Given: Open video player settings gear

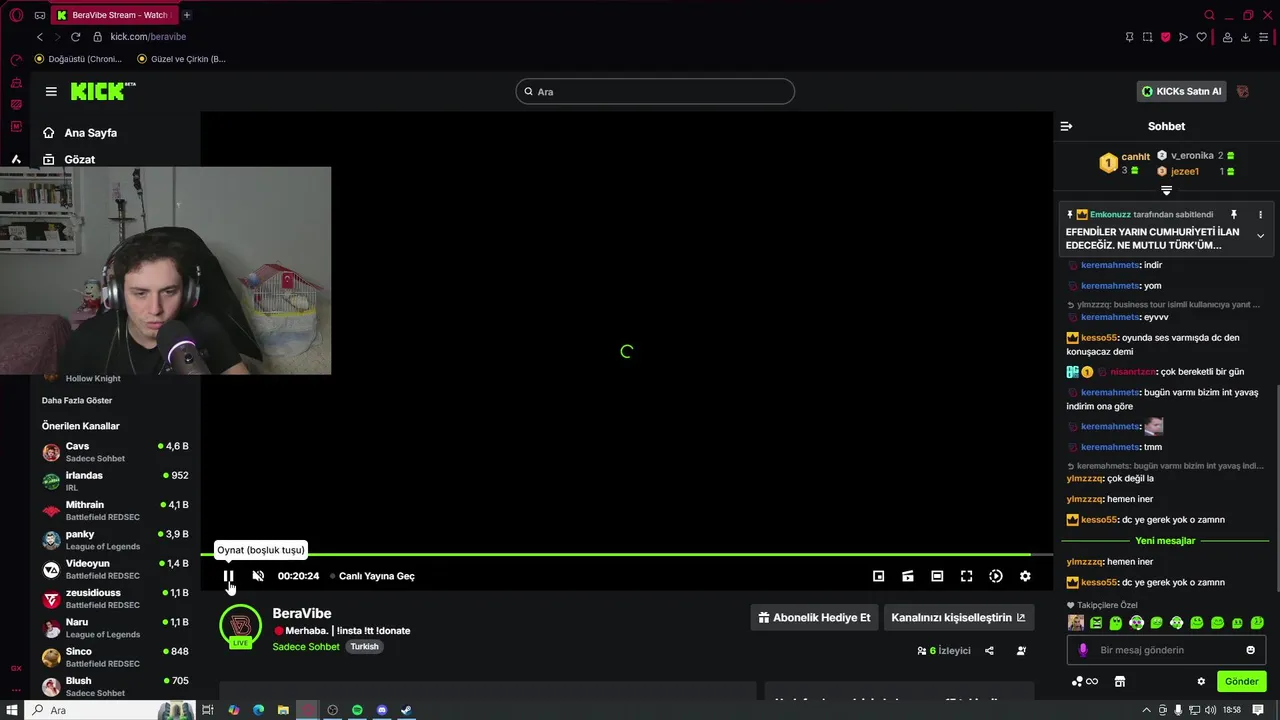Looking at the screenshot, I should coord(1025,576).
